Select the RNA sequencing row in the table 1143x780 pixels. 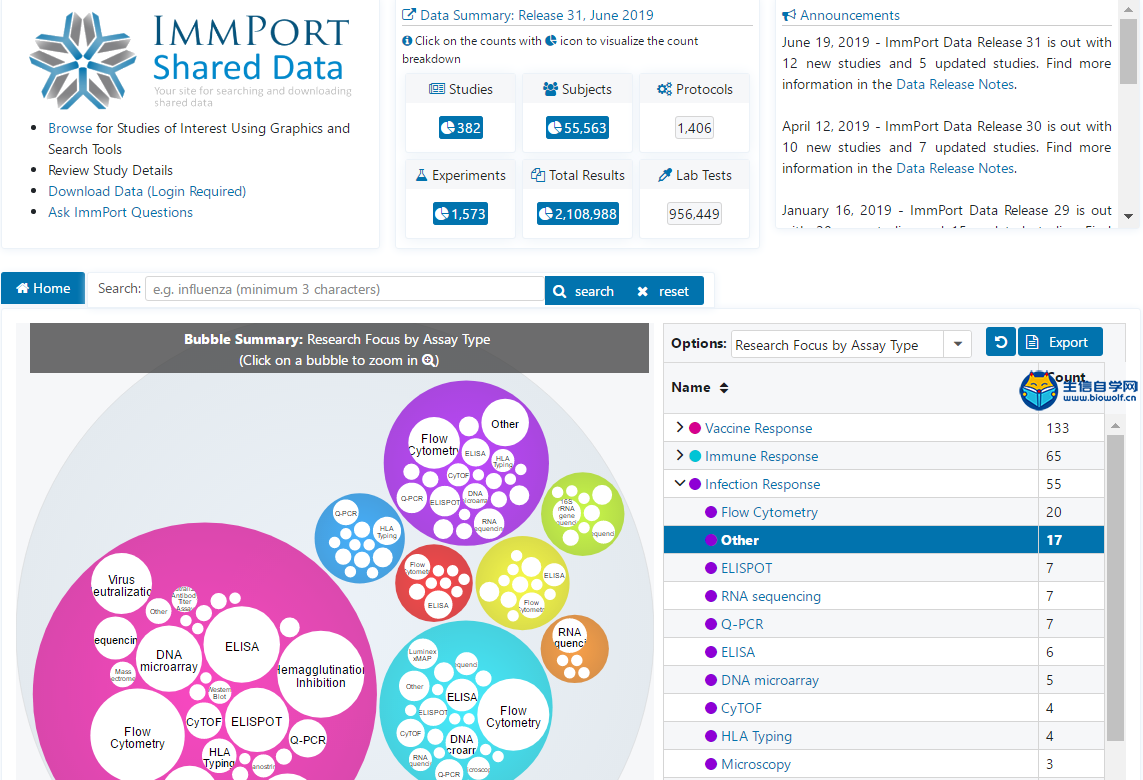click(883, 596)
